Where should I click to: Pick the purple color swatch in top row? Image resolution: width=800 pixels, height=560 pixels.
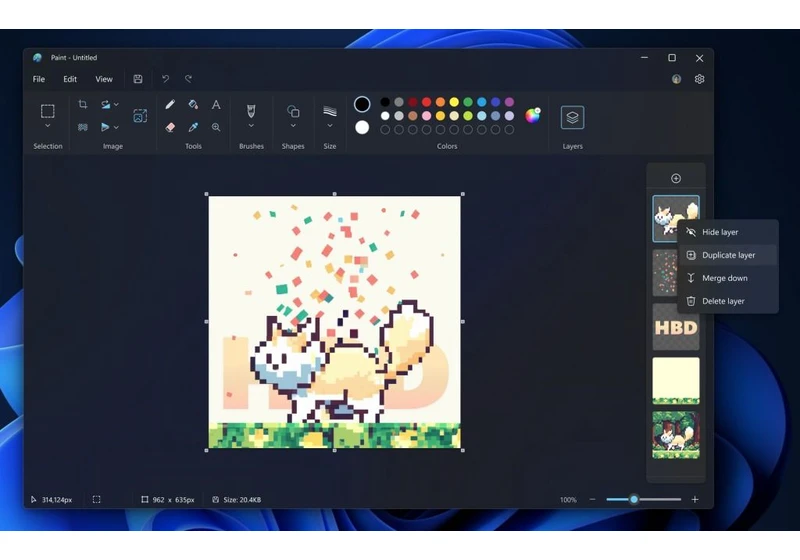coord(509,102)
